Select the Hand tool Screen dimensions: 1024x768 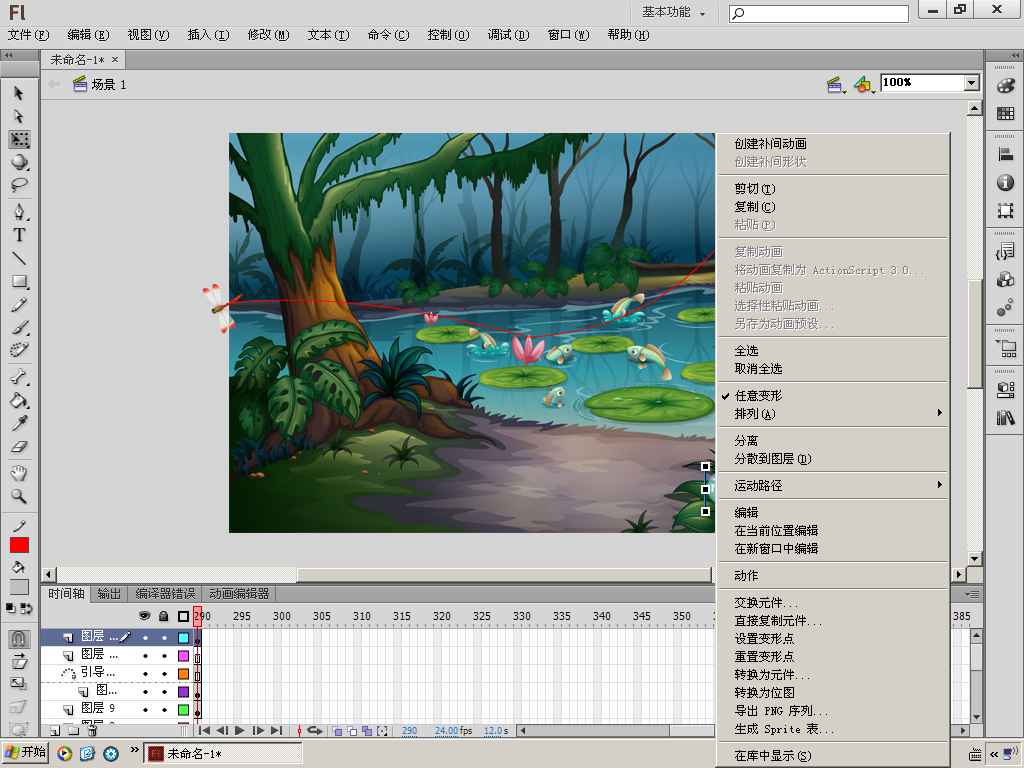(x=19, y=473)
